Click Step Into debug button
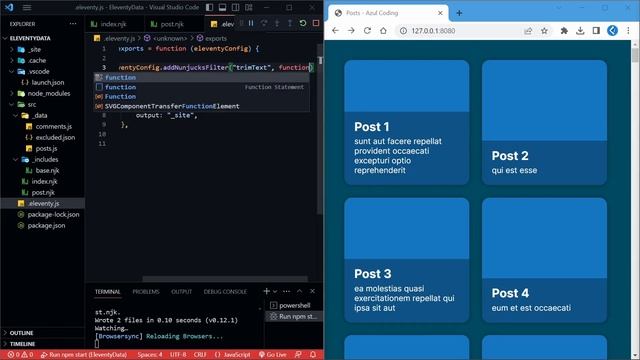Viewport: 640px width, 360px height. [x=277, y=23]
